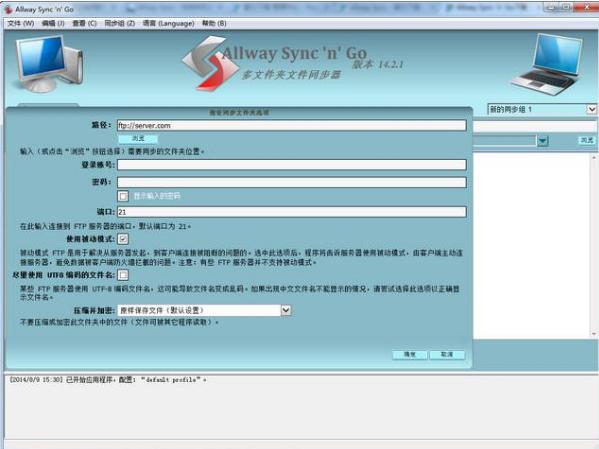The height and width of the screenshot is (449, 599).
Task: Close the Allway Sync window
Action: tap(588, 7)
